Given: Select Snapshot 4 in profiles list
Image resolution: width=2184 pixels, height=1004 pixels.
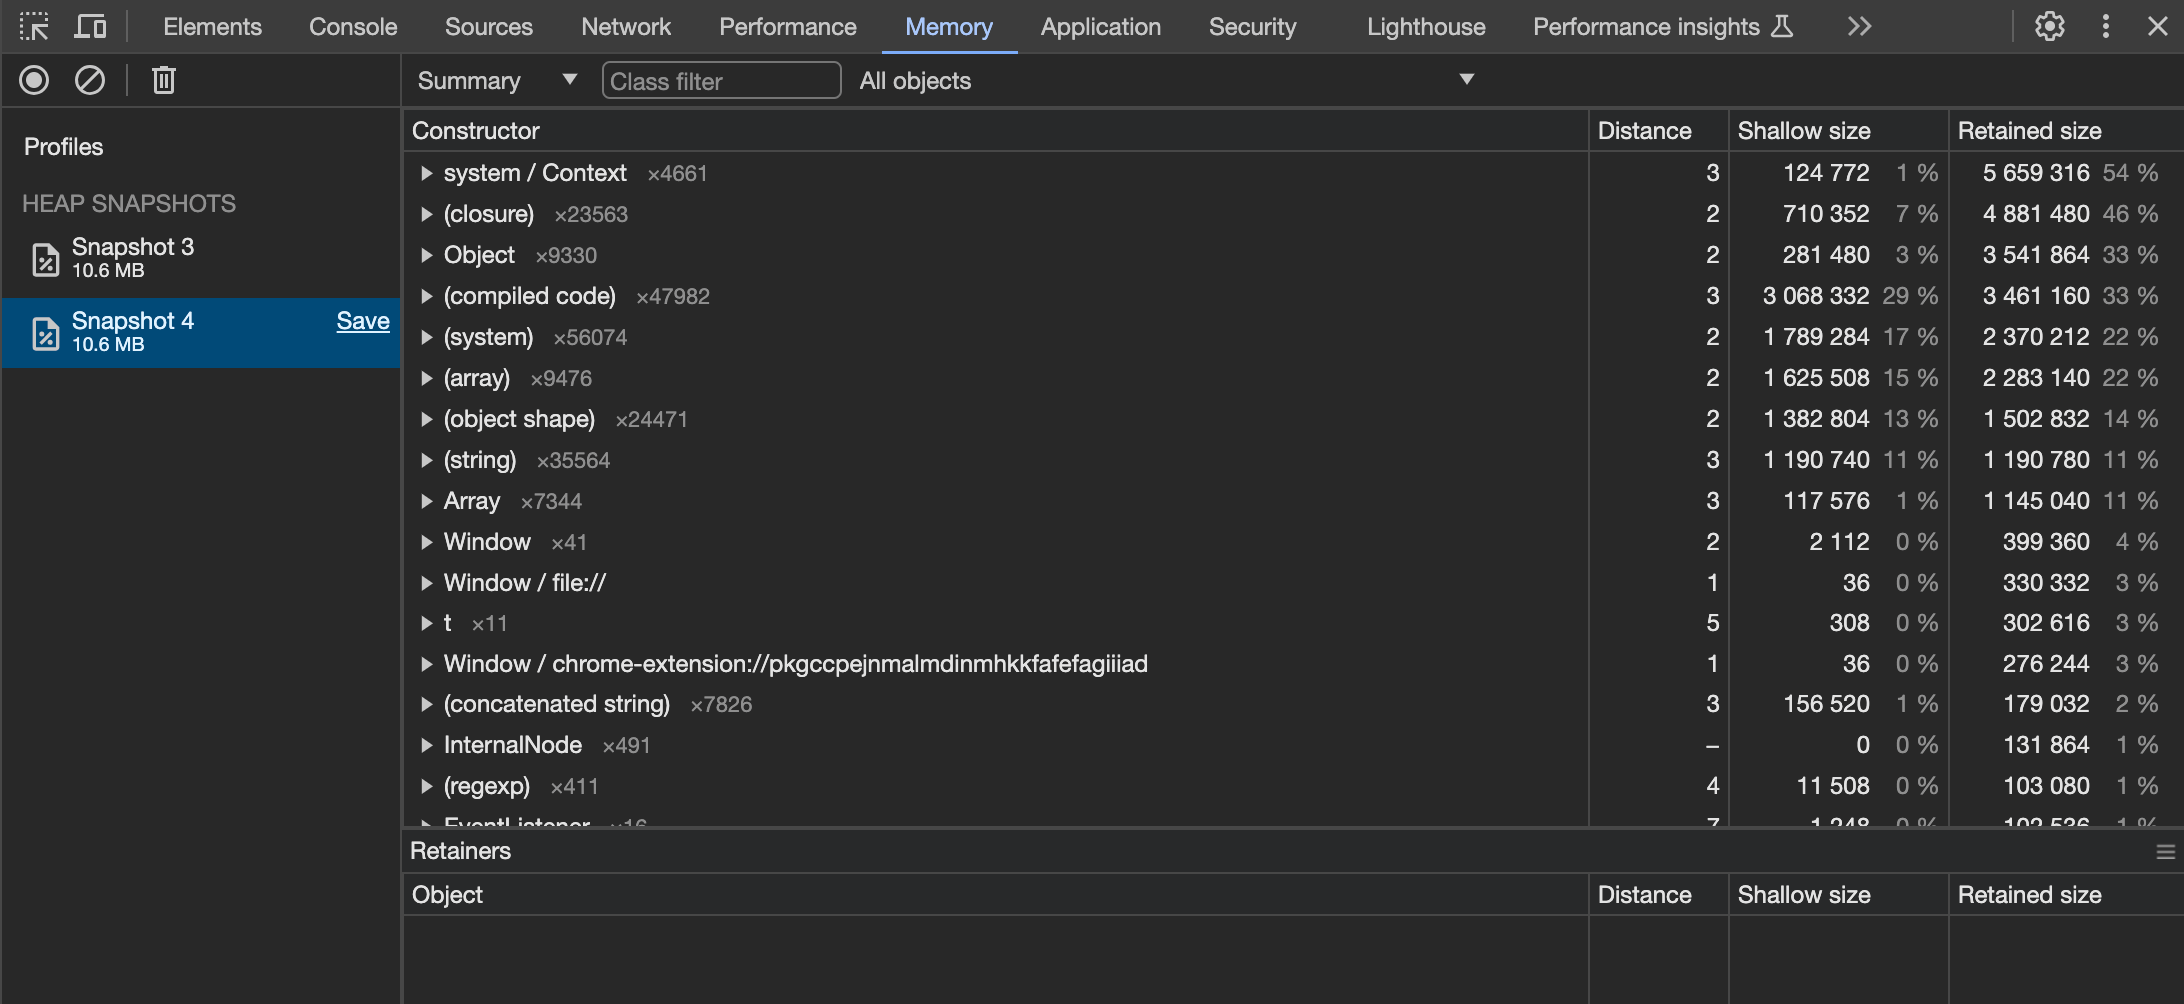Looking at the screenshot, I should pos(200,333).
